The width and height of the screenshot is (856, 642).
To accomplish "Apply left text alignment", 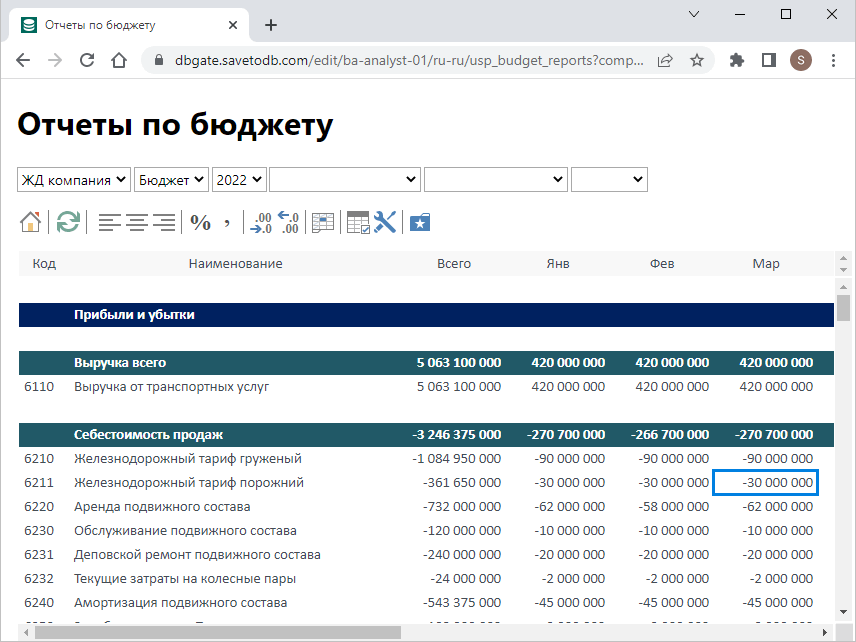I will click(109, 222).
